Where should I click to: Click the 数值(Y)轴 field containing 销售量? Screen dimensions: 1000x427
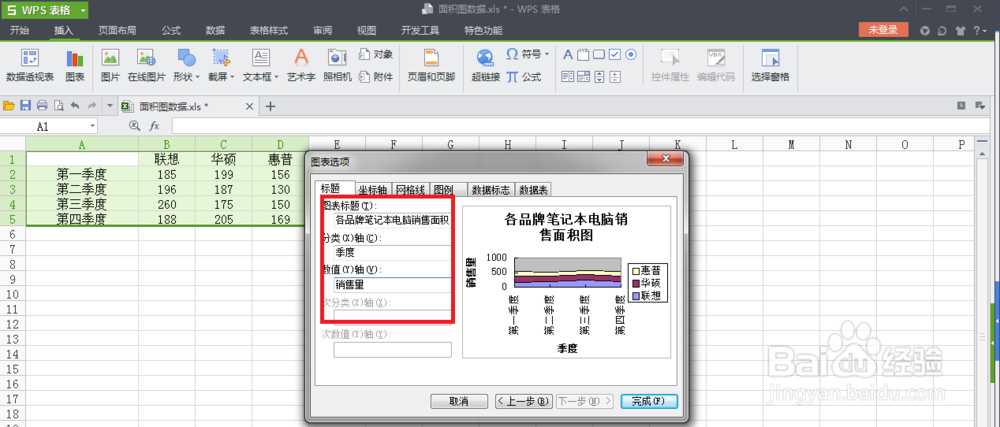click(392, 285)
